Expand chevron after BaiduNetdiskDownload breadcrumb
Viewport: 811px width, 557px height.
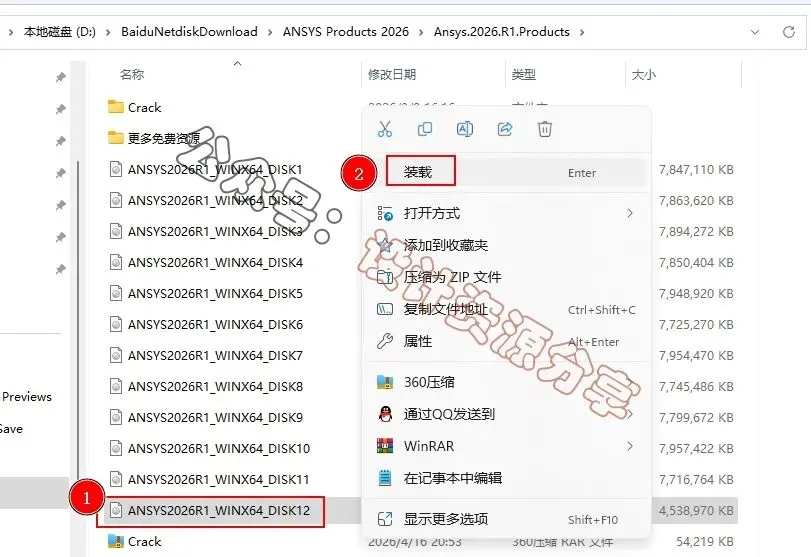(270, 32)
